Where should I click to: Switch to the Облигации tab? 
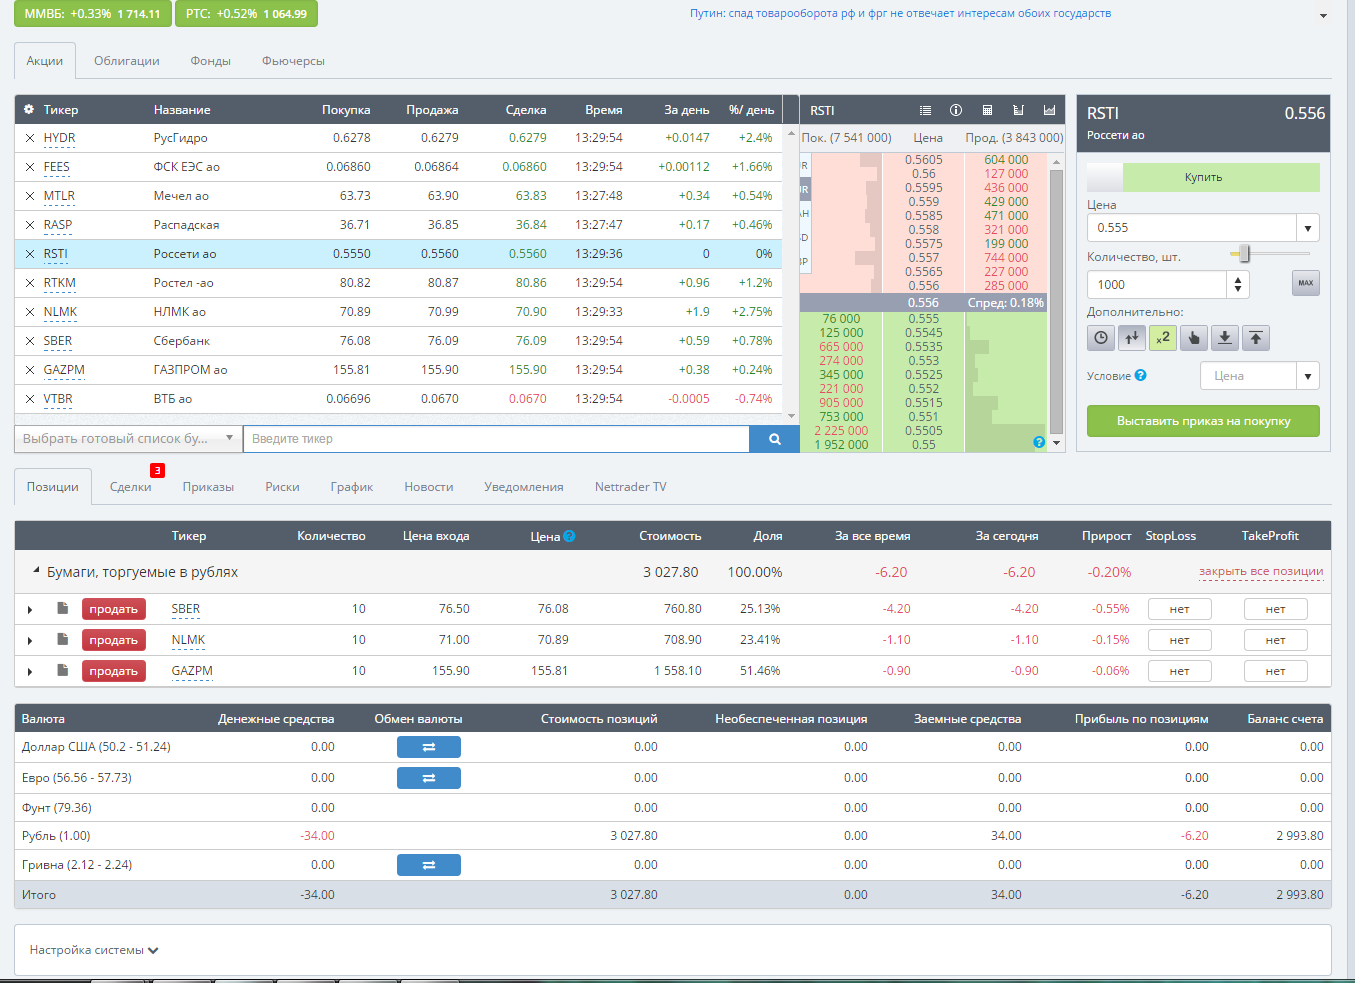point(127,61)
